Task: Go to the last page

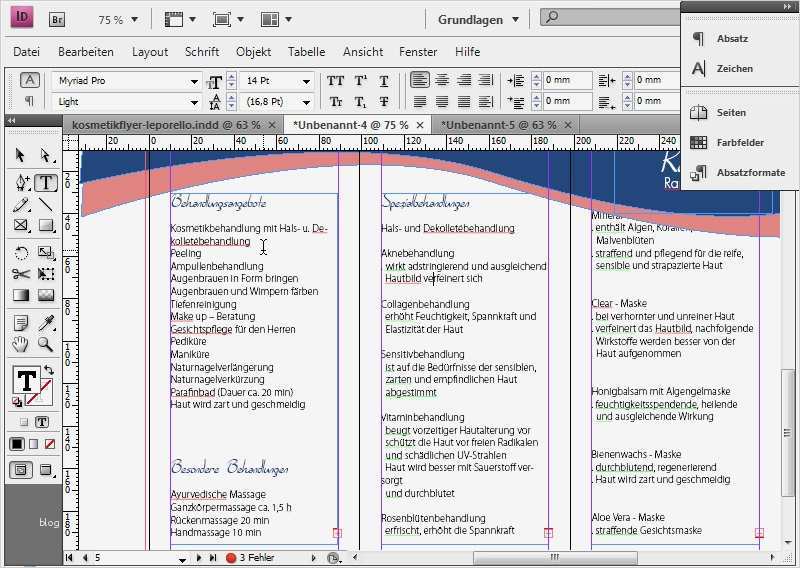Action: point(213,558)
